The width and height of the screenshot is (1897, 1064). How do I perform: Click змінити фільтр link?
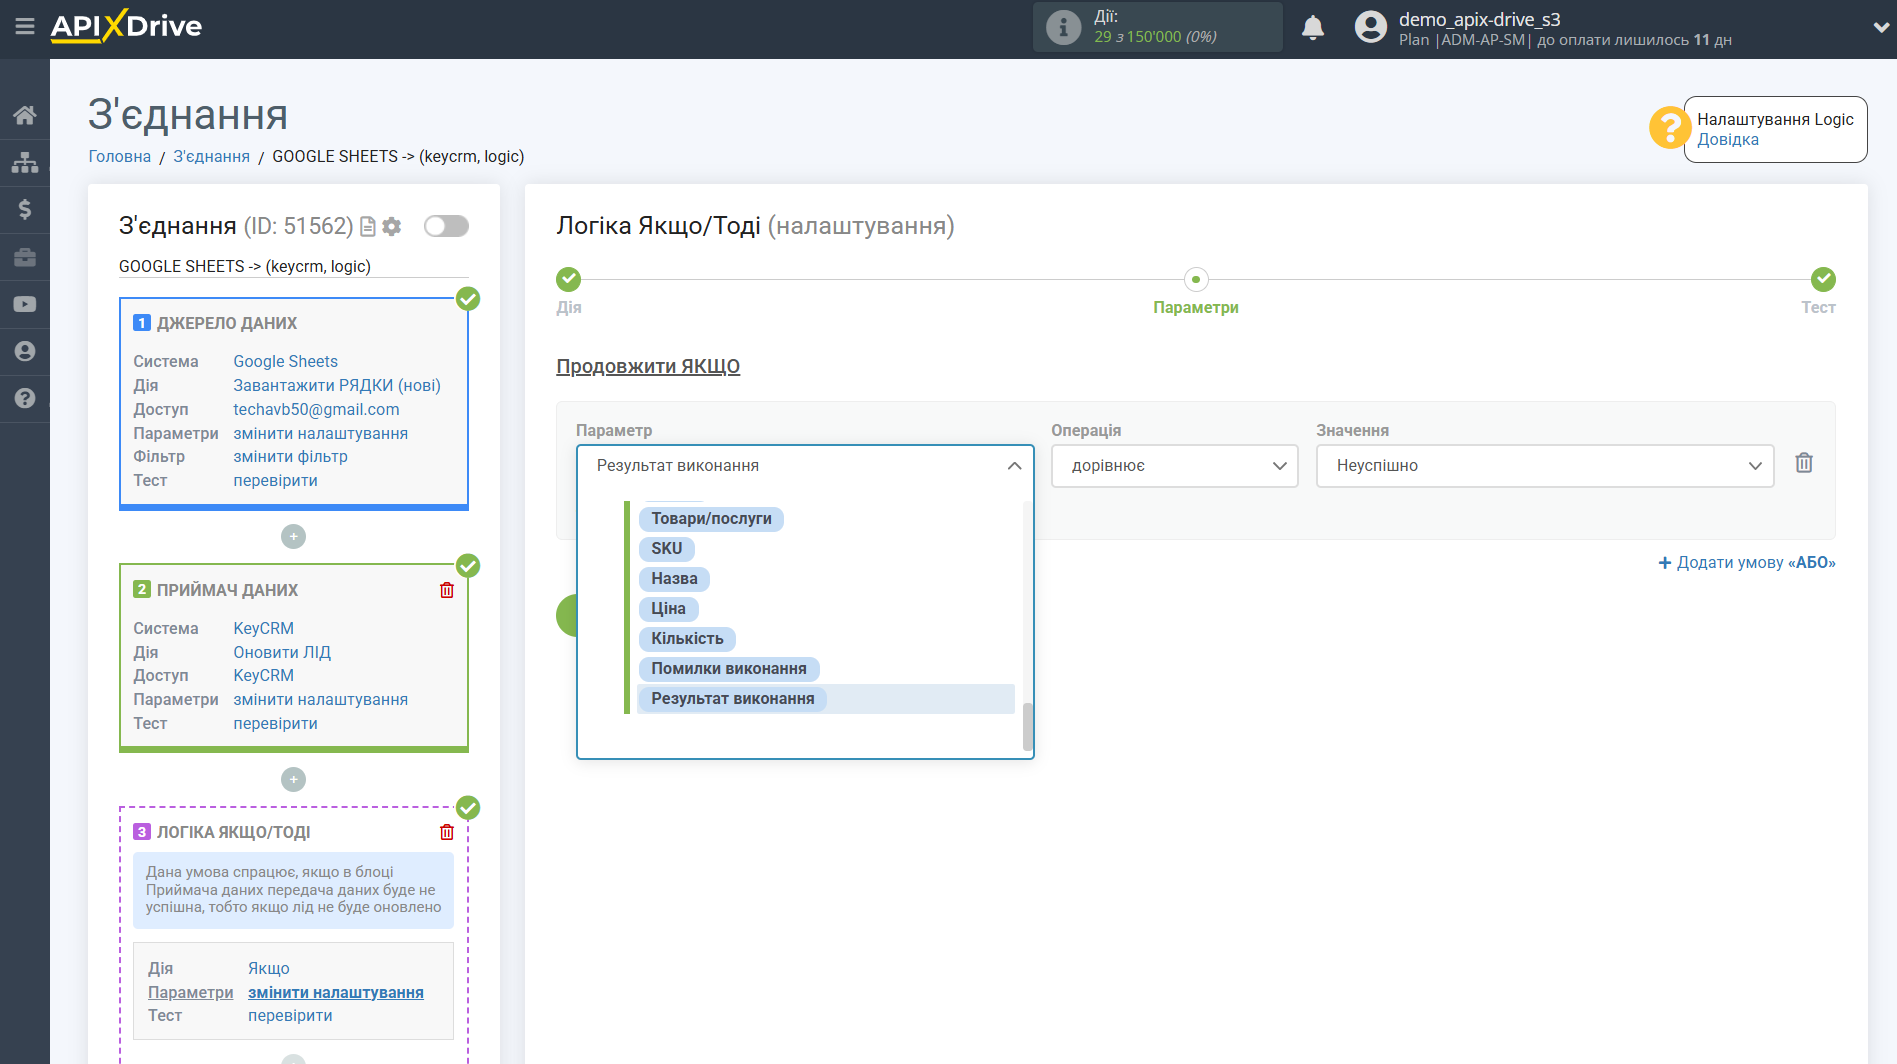coord(290,456)
